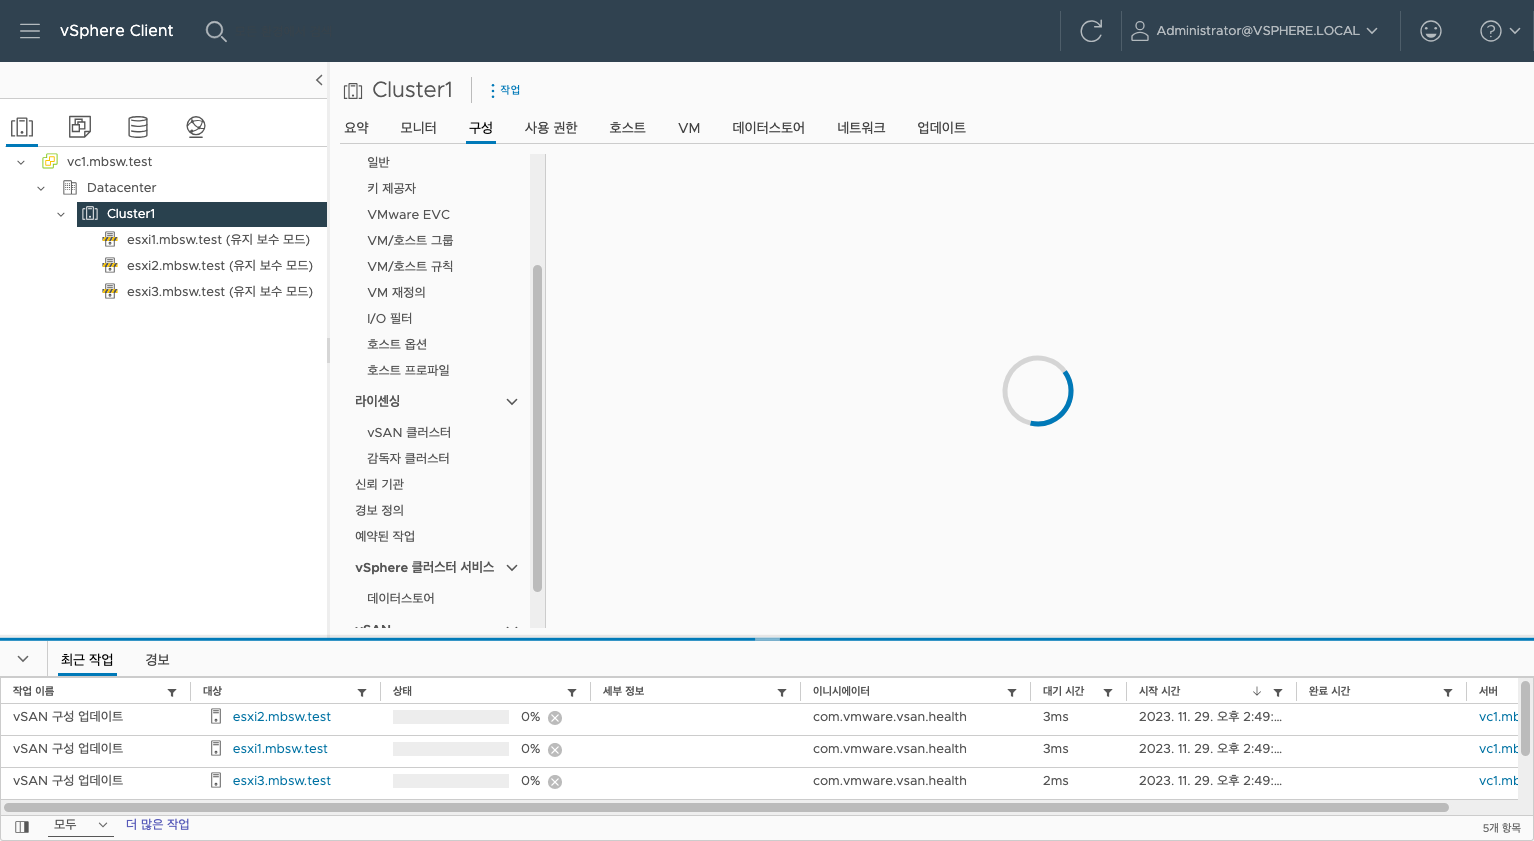
Task: Open the 감독자 클러스터 licensing item
Action: click(408, 458)
